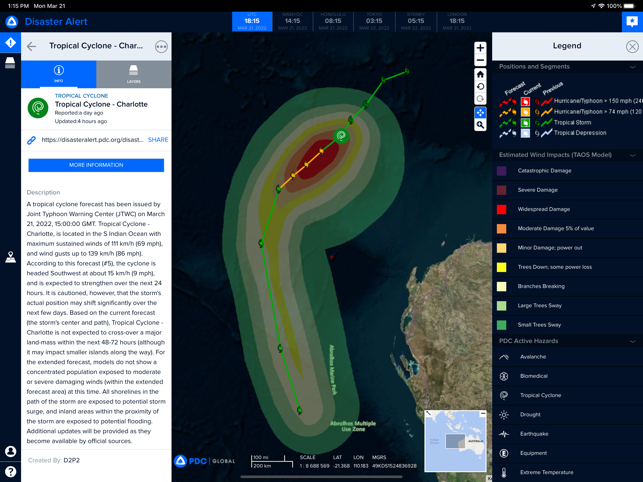Click the Avalanche hazard legend icon
The image size is (643, 482).
[504, 357]
